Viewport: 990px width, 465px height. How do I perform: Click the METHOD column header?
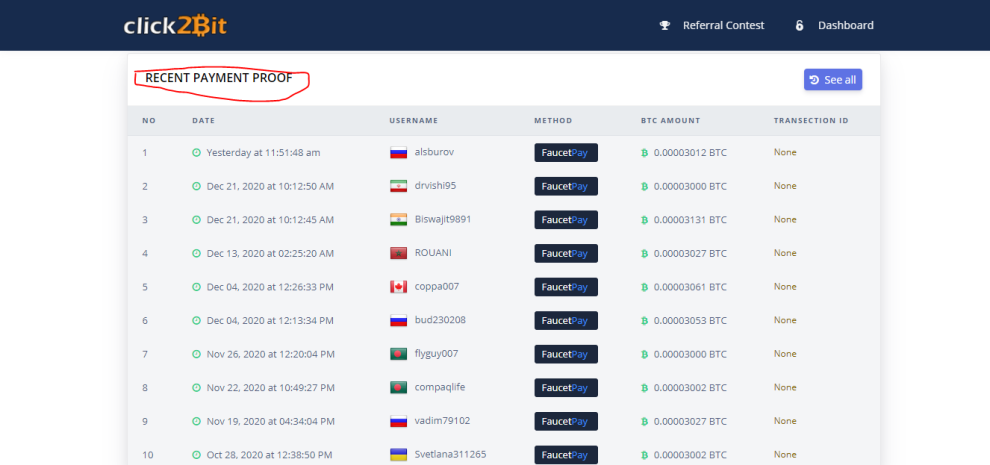(553, 121)
